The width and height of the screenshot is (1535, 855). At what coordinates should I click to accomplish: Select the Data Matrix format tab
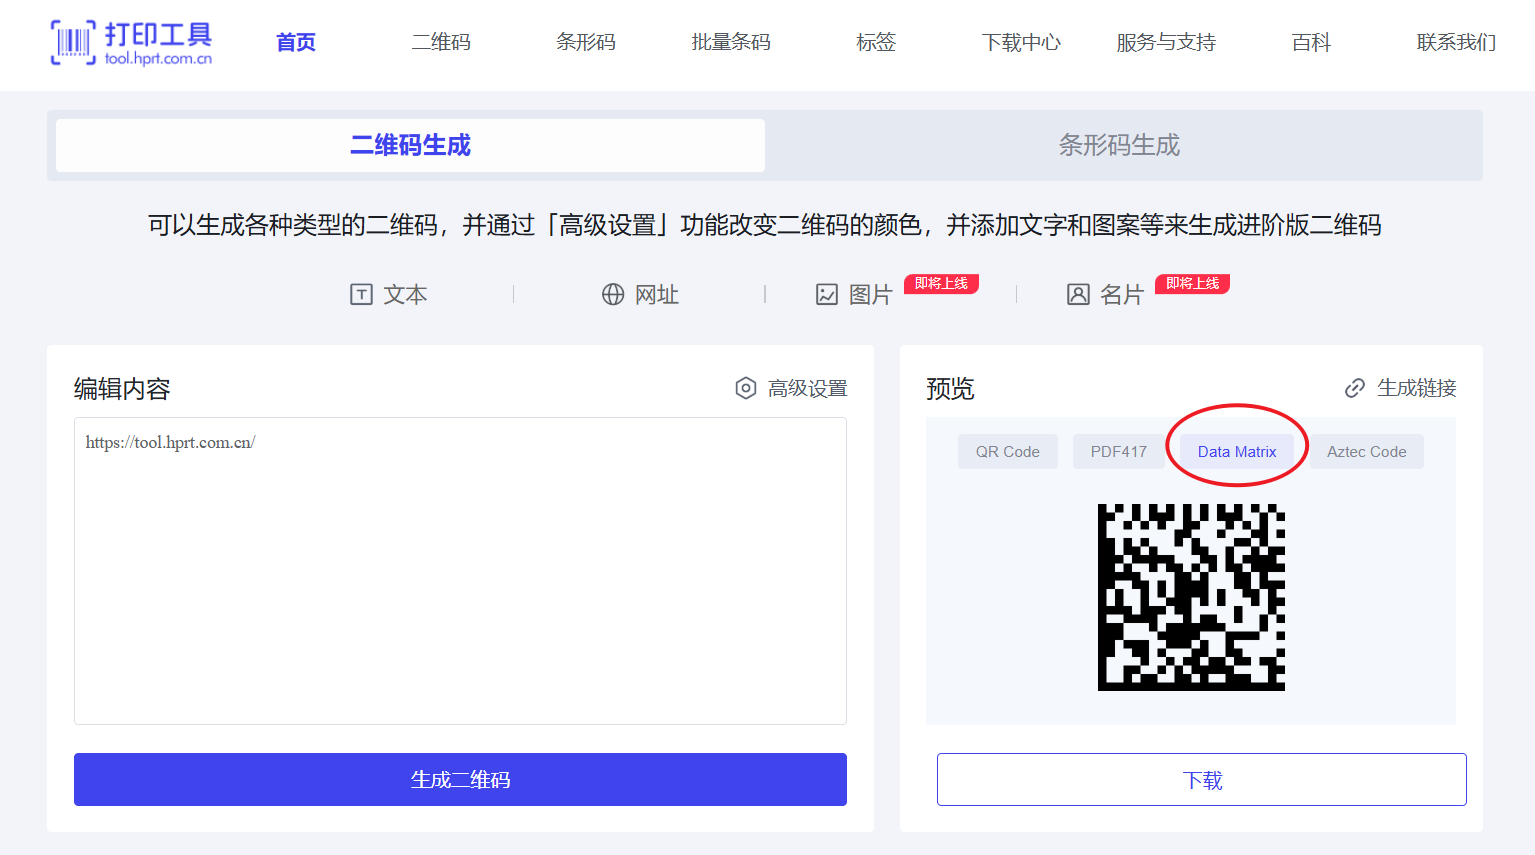[1237, 452]
